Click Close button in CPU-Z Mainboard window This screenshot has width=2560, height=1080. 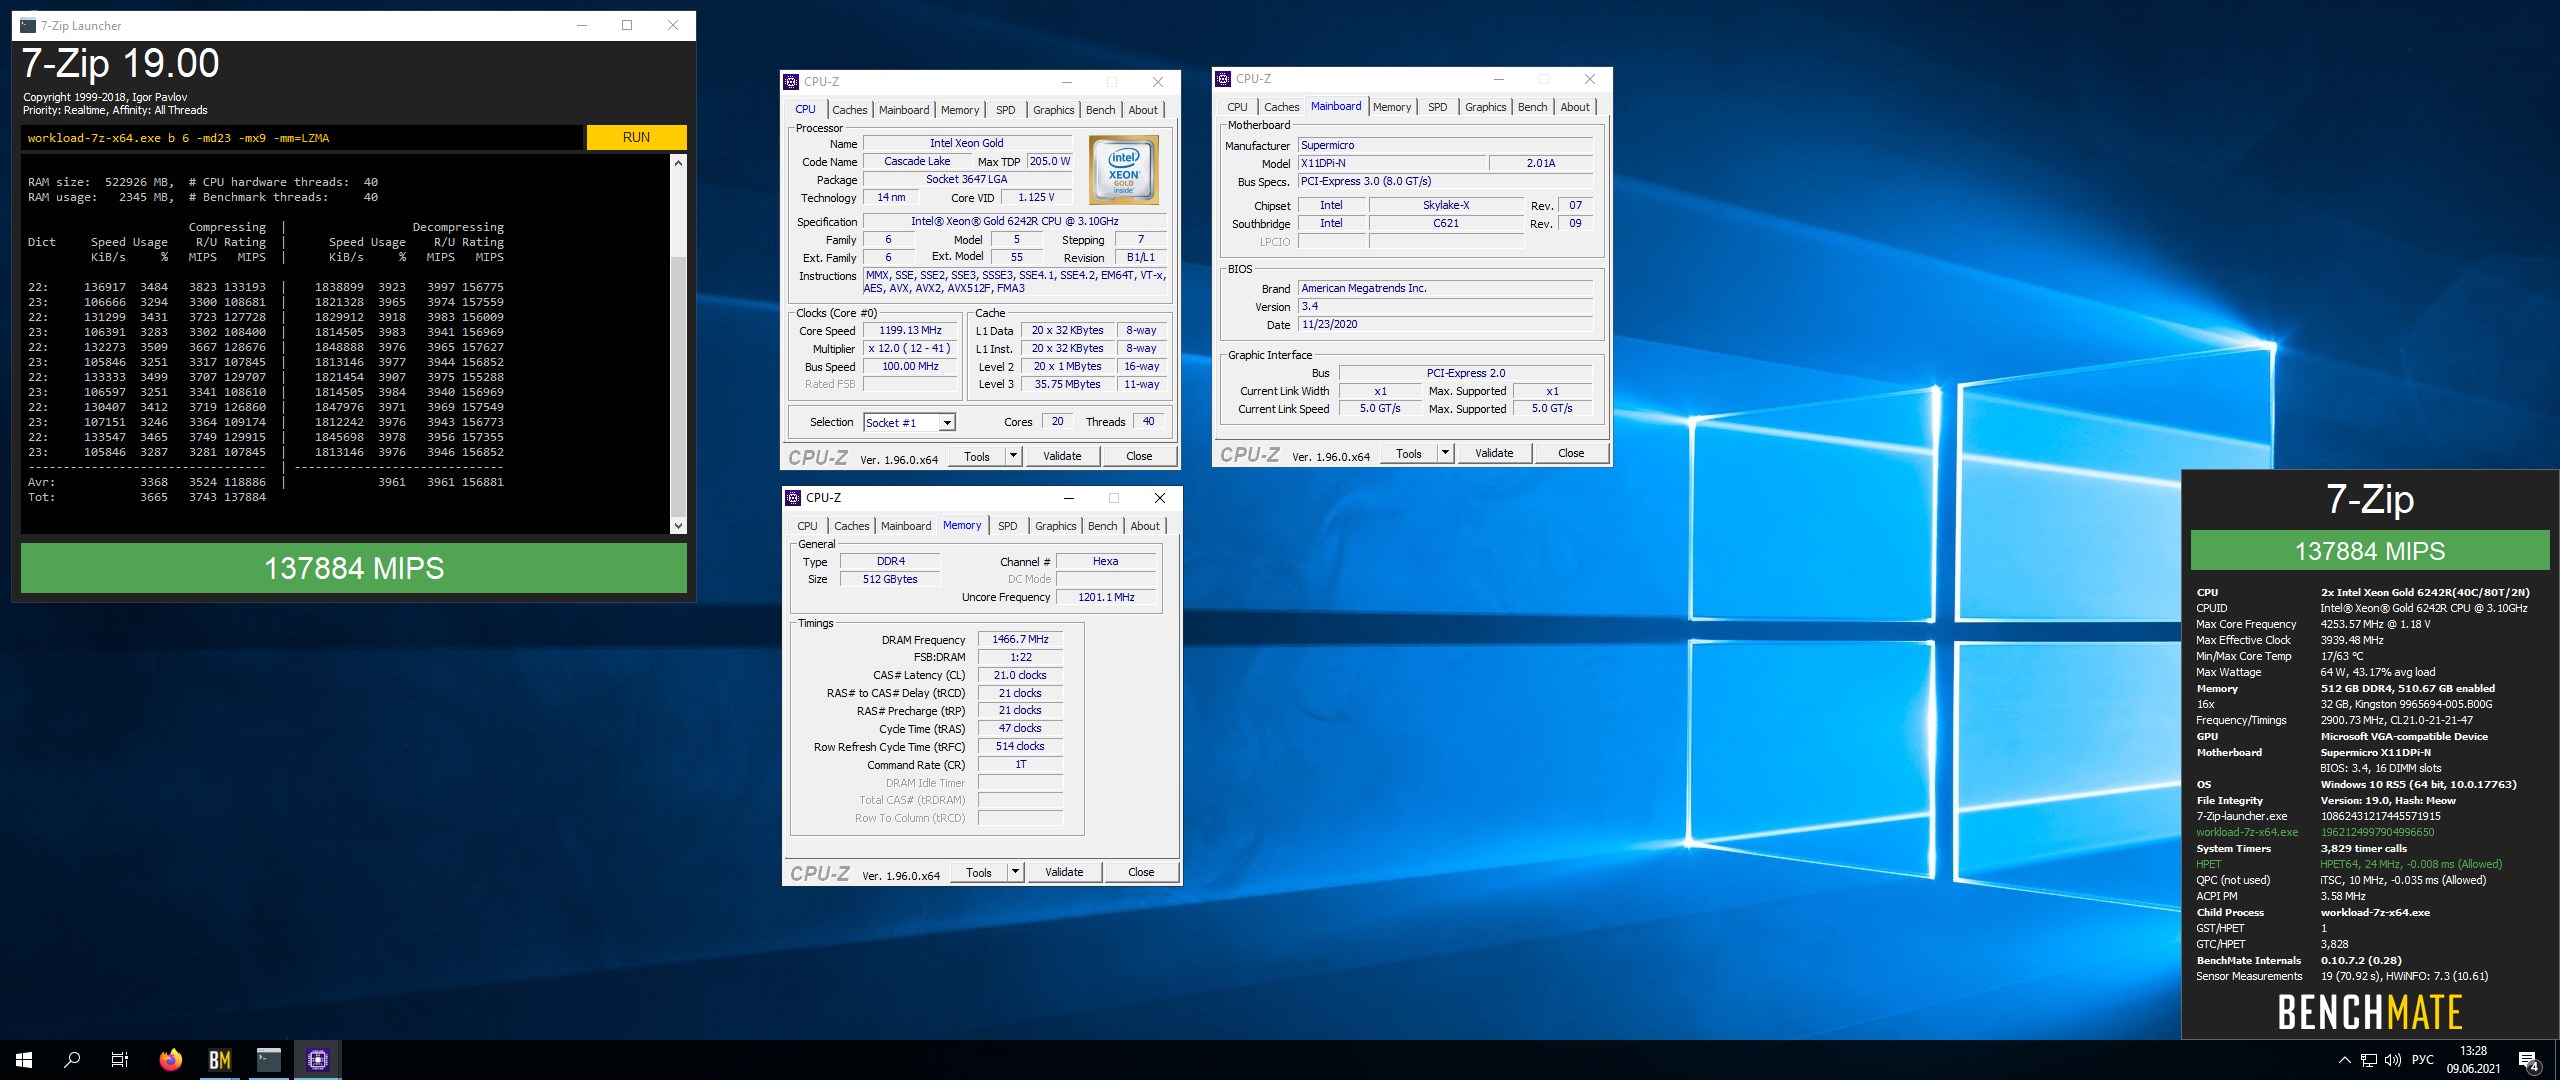1571,453
